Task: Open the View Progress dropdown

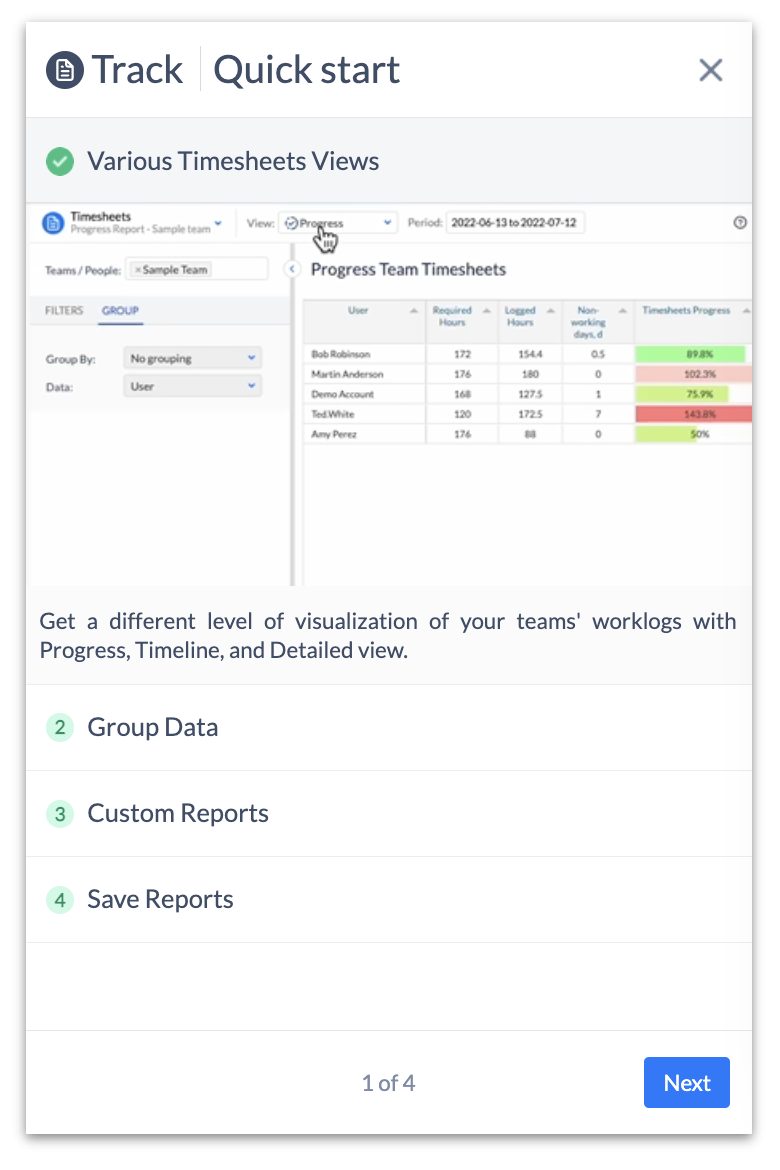Action: click(x=338, y=223)
